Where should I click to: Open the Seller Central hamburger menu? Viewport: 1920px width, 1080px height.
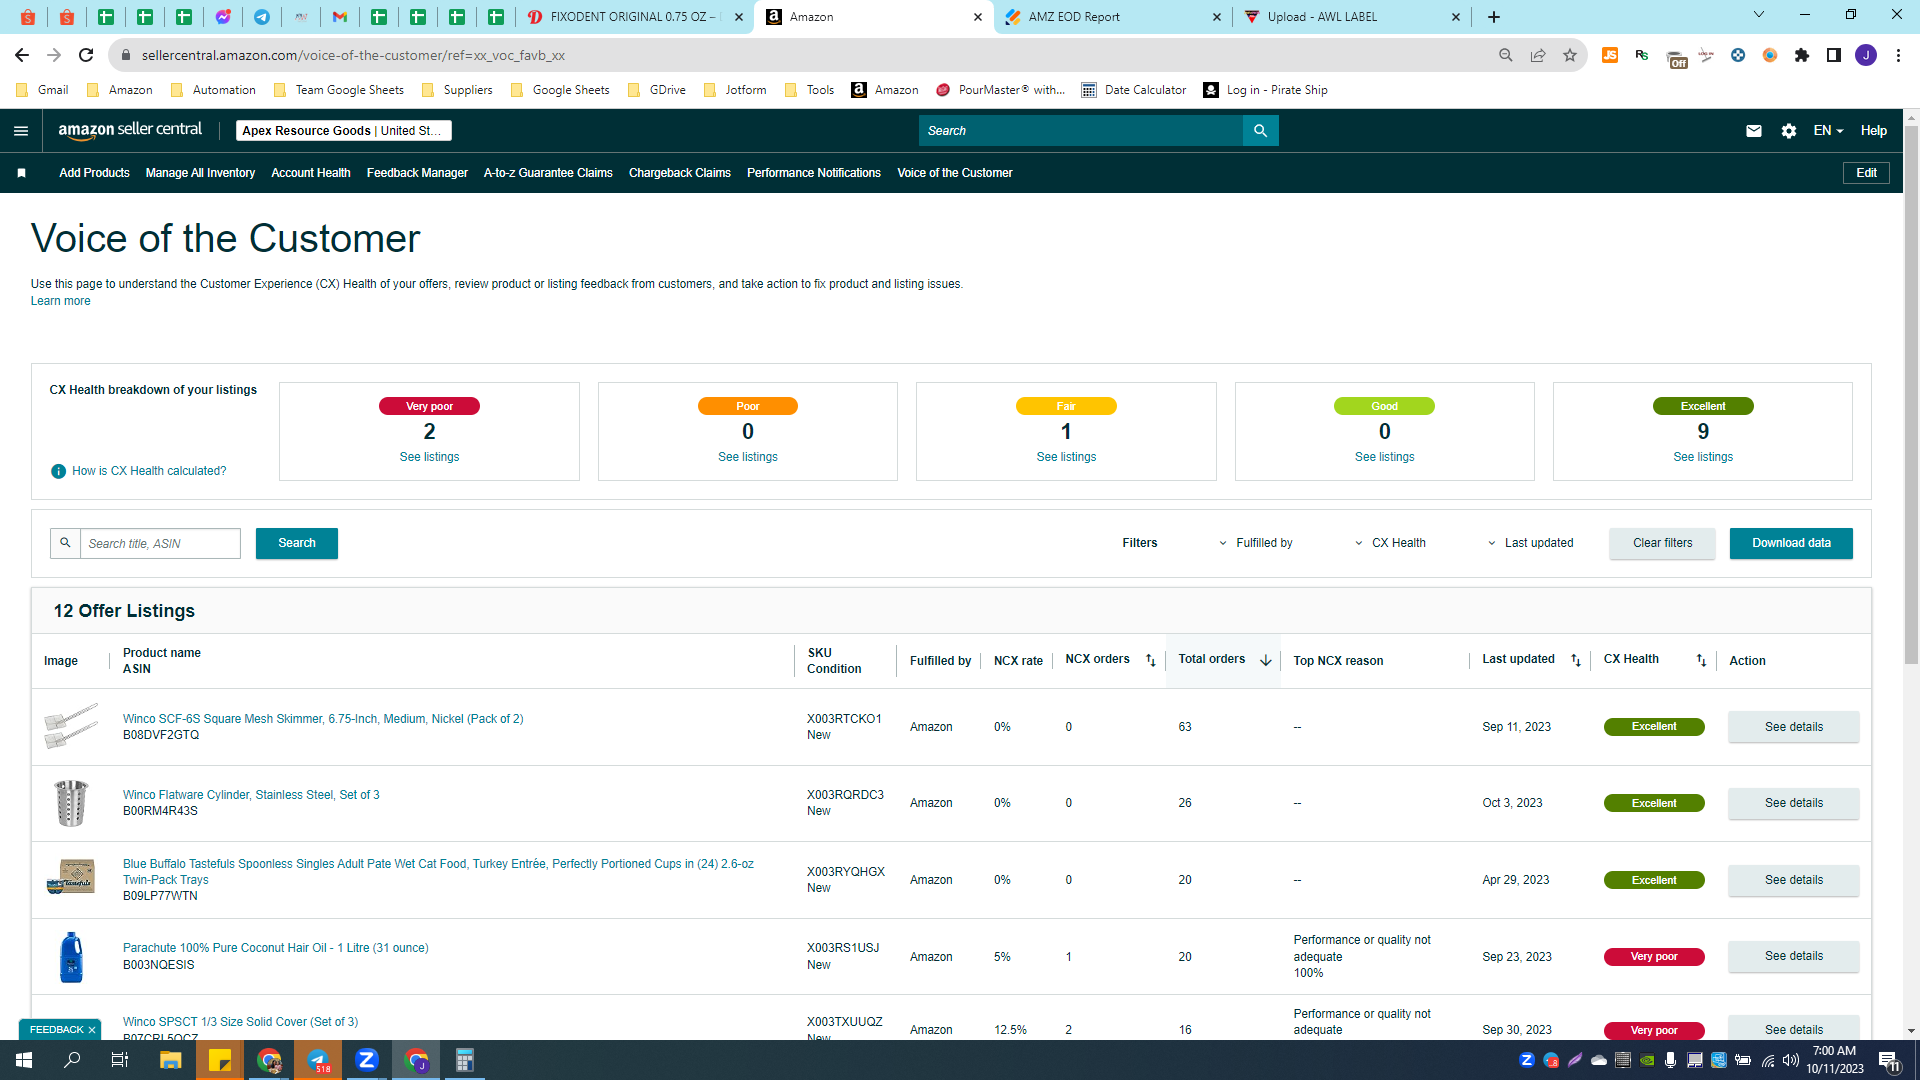pyautogui.click(x=21, y=131)
